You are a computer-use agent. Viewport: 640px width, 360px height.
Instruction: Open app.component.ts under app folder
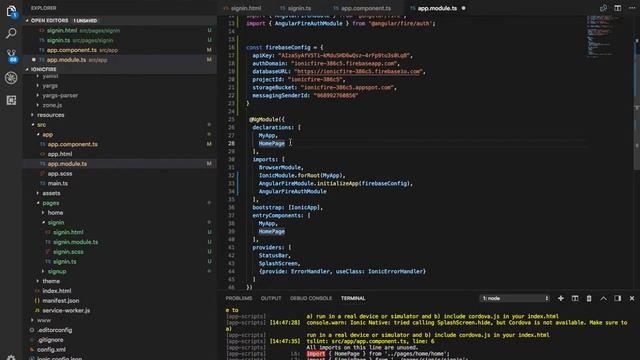pyautogui.click(x=120, y=144)
